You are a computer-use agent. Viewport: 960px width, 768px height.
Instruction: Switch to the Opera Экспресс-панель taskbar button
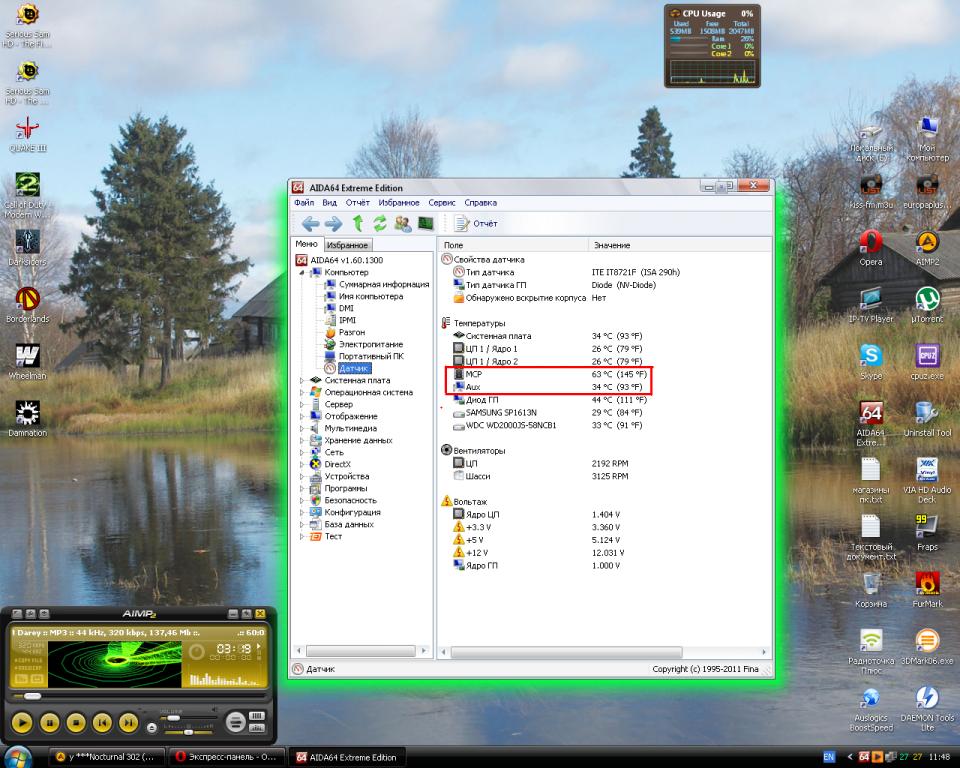point(226,757)
